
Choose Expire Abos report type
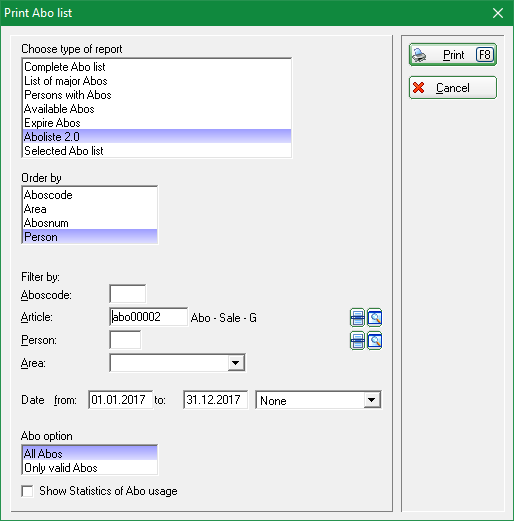tap(157, 123)
